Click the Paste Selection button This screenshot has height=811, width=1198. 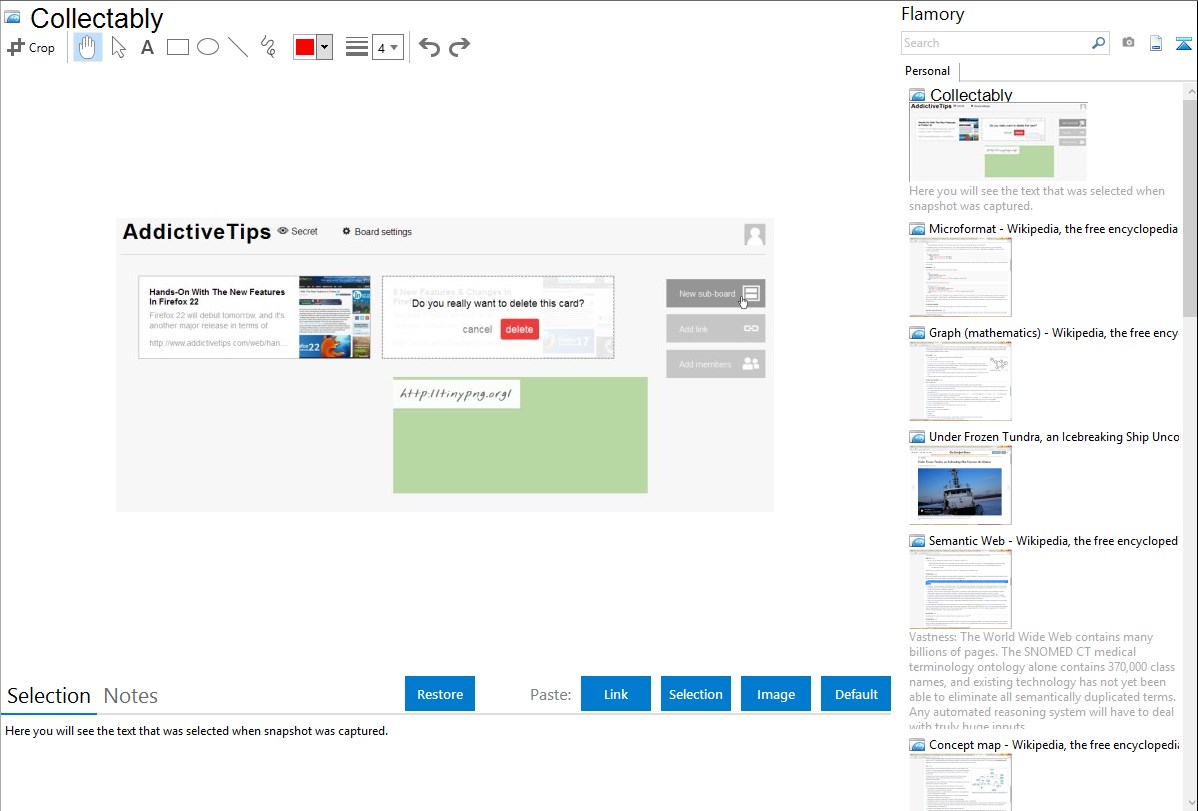(695, 694)
